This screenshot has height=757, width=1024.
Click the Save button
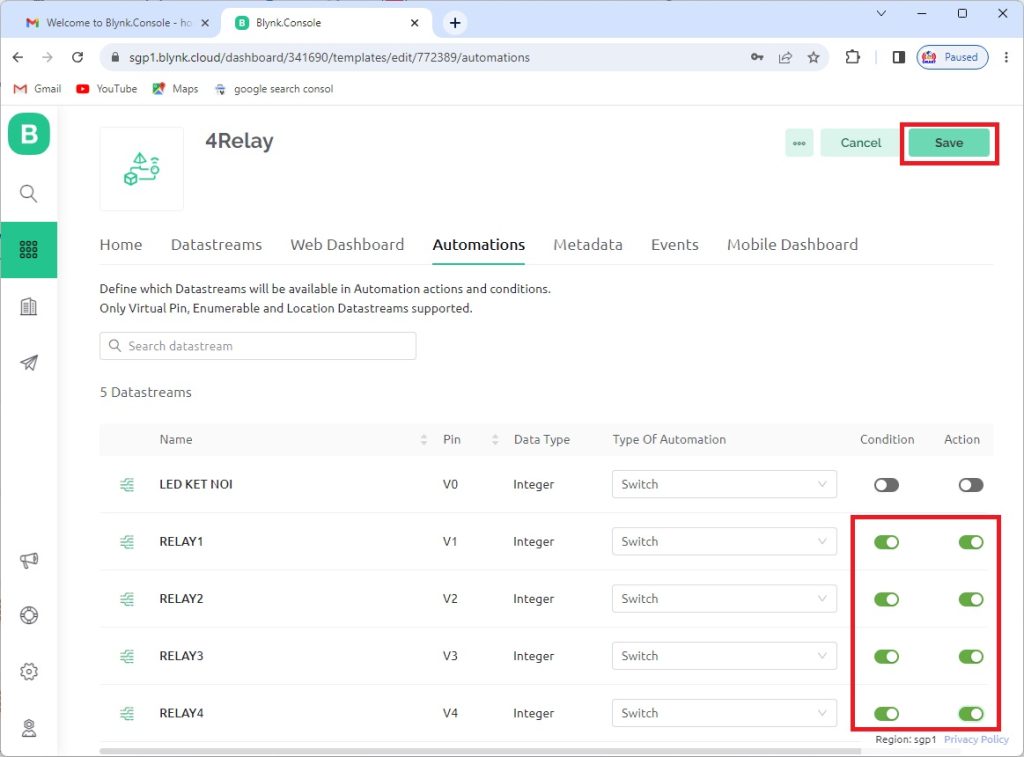coord(948,143)
